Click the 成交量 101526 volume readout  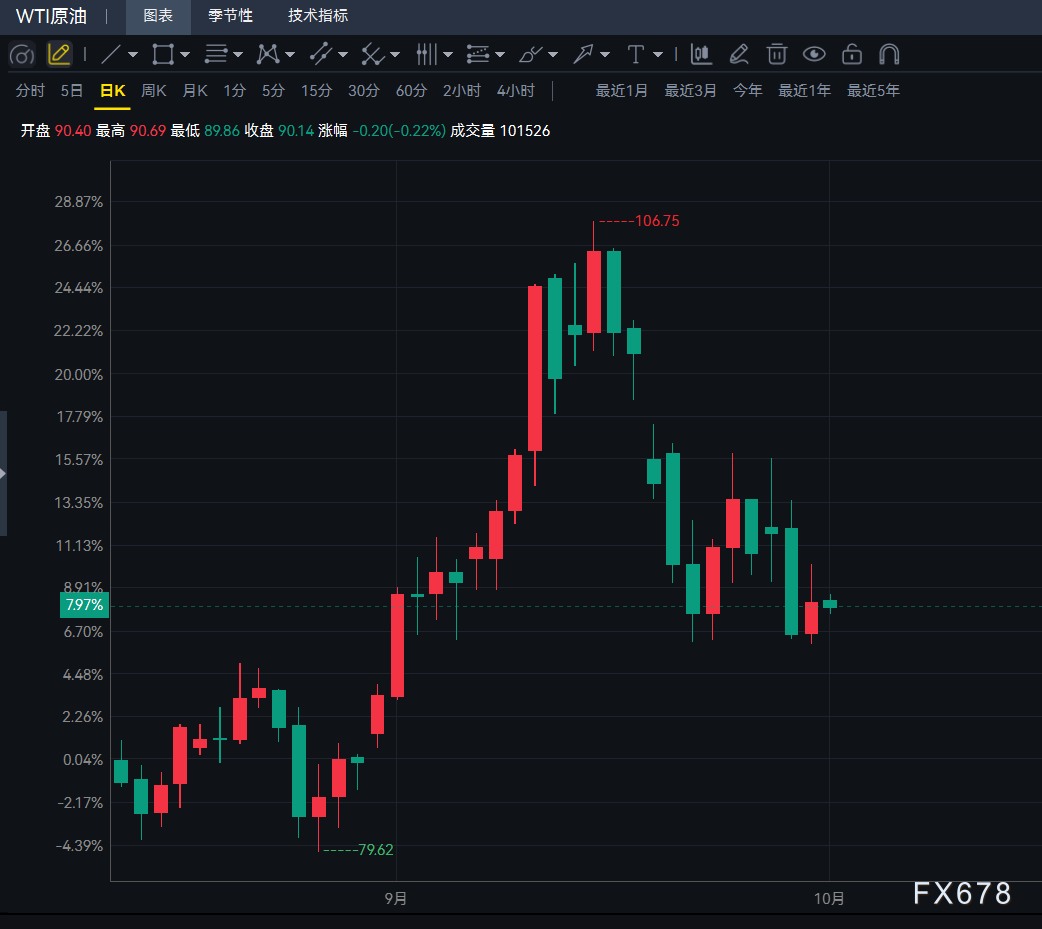click(x=500, y=131)
